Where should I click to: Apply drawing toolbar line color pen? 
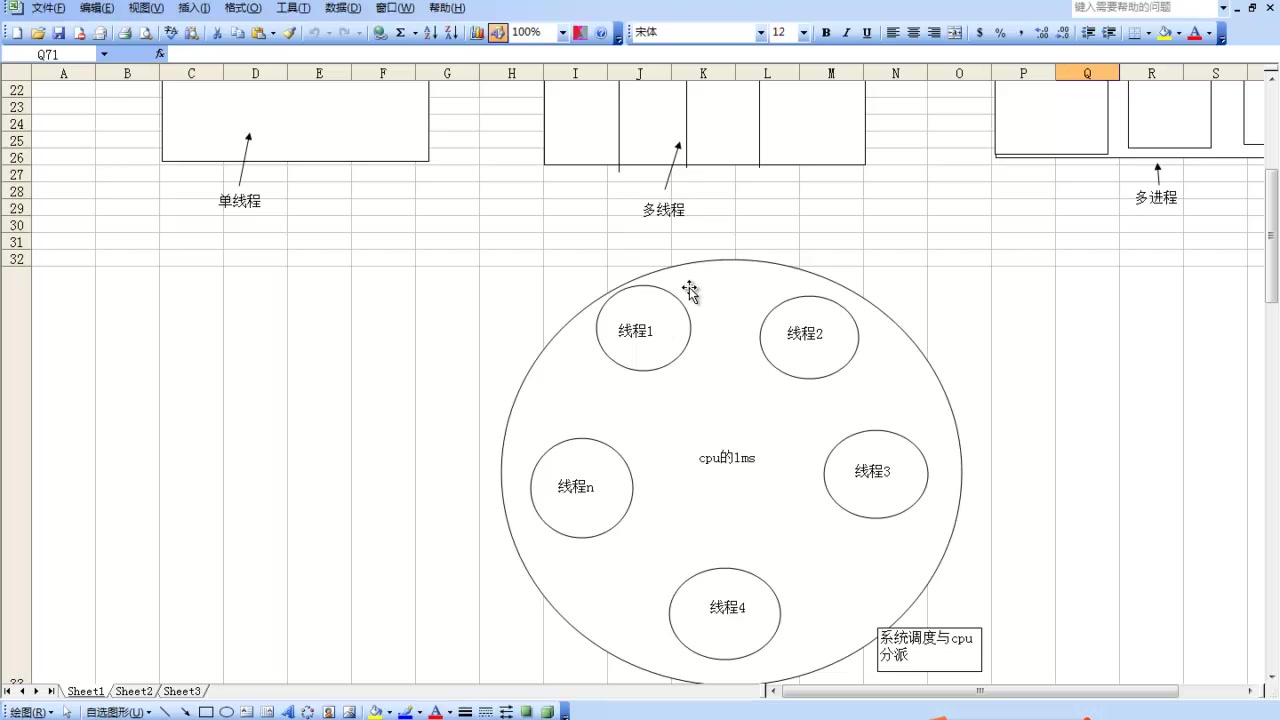tap(405, 712)
